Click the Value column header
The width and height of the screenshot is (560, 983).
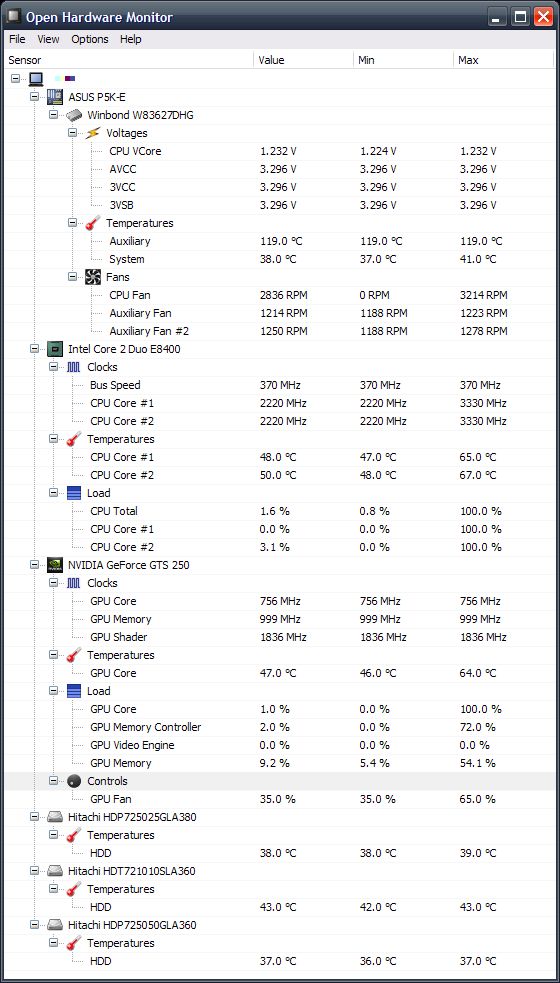click(303, 60)
